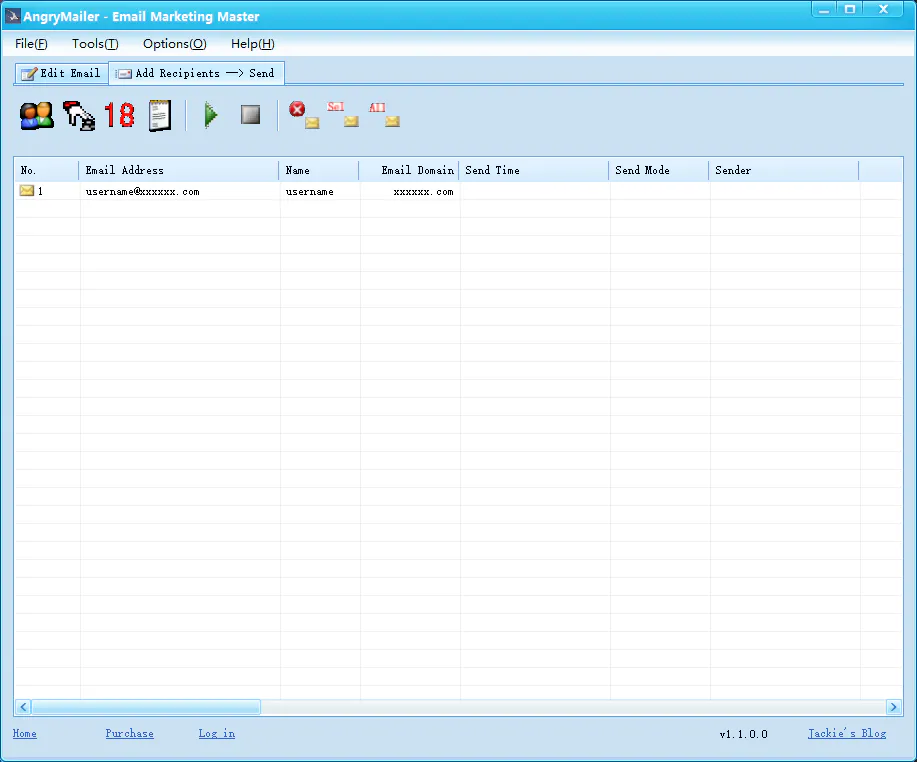
Task: Open the Options menu
Action: point(175,44)
